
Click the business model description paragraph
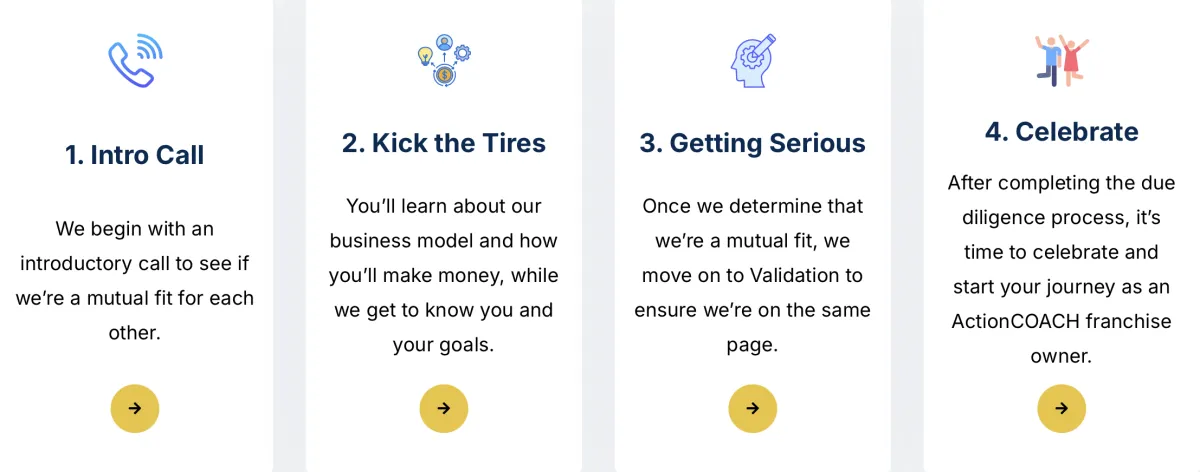click(x=444, y=275)
